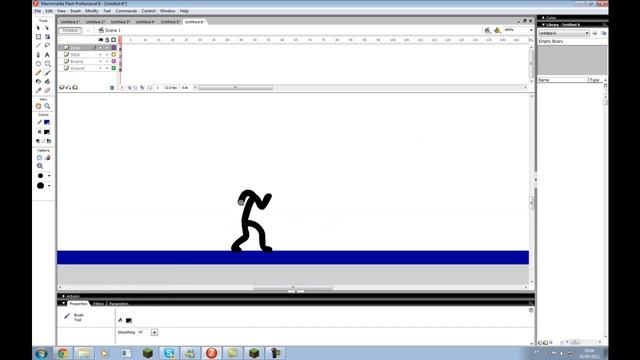Open the File menu

tap(38, 11)
